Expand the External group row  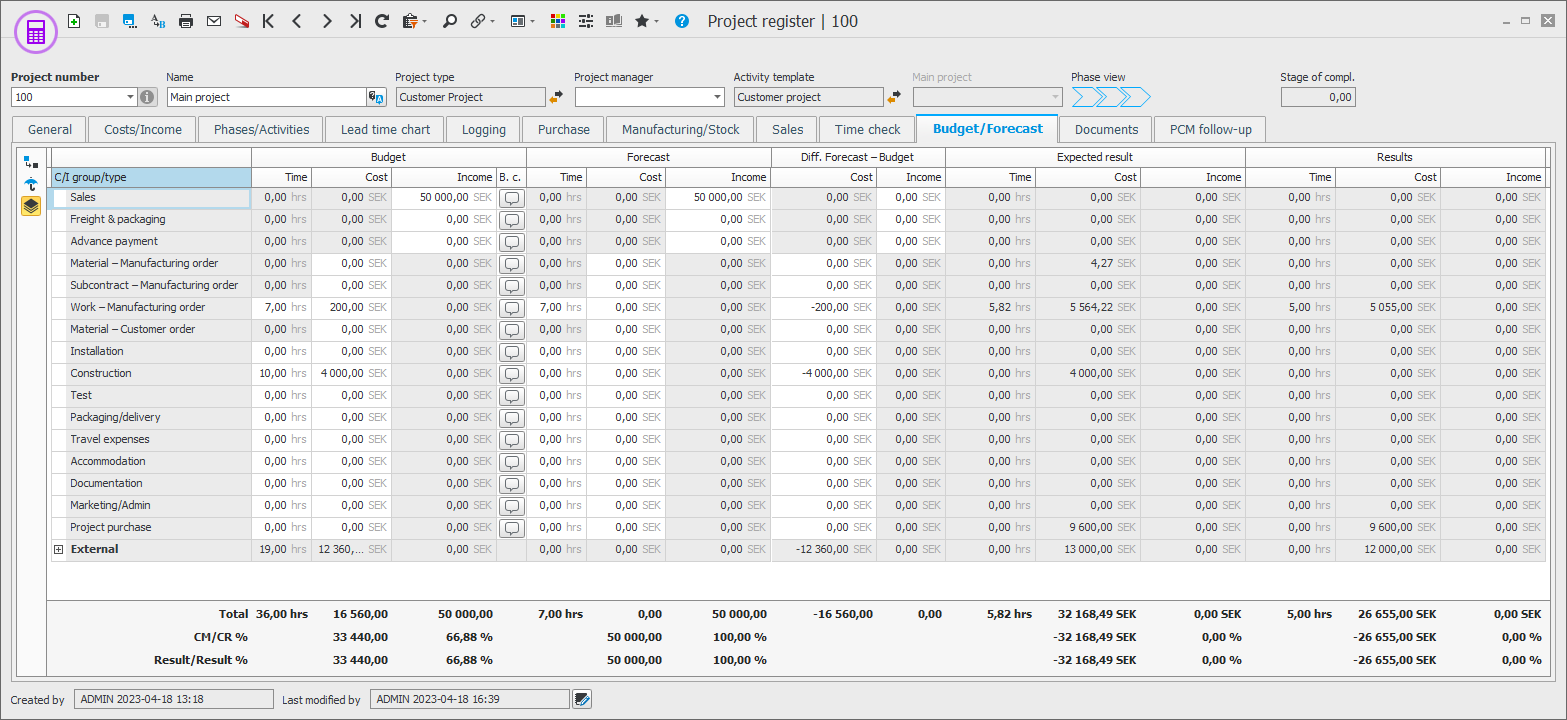[x=59, y=550]
